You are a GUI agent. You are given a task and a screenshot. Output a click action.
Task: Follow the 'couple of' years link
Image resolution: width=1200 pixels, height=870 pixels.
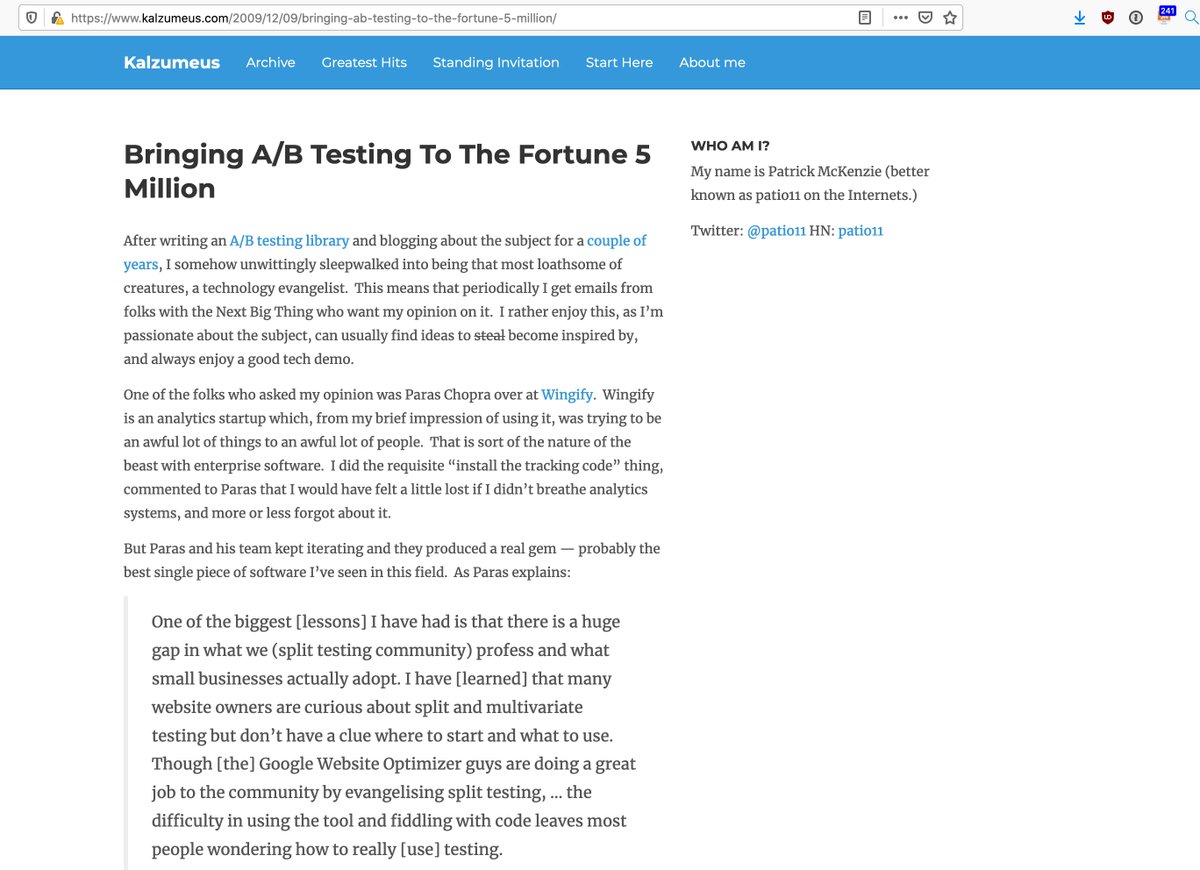pos(616,241)
